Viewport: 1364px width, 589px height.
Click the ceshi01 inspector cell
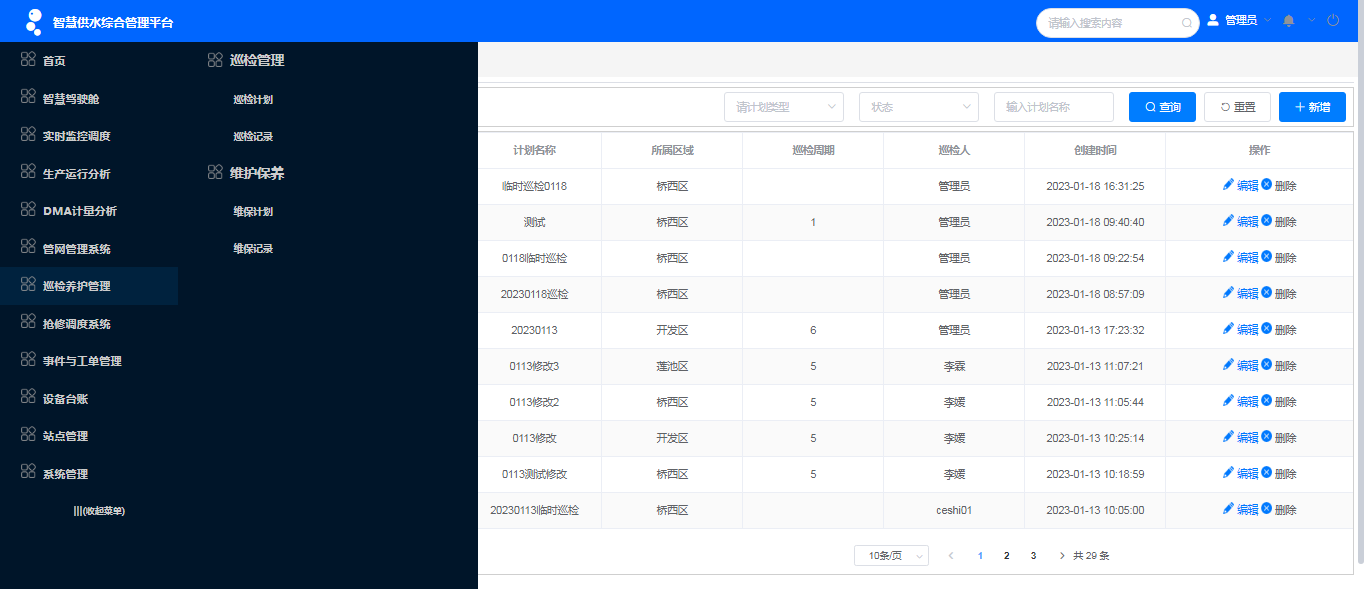click(x=954, y=510)
